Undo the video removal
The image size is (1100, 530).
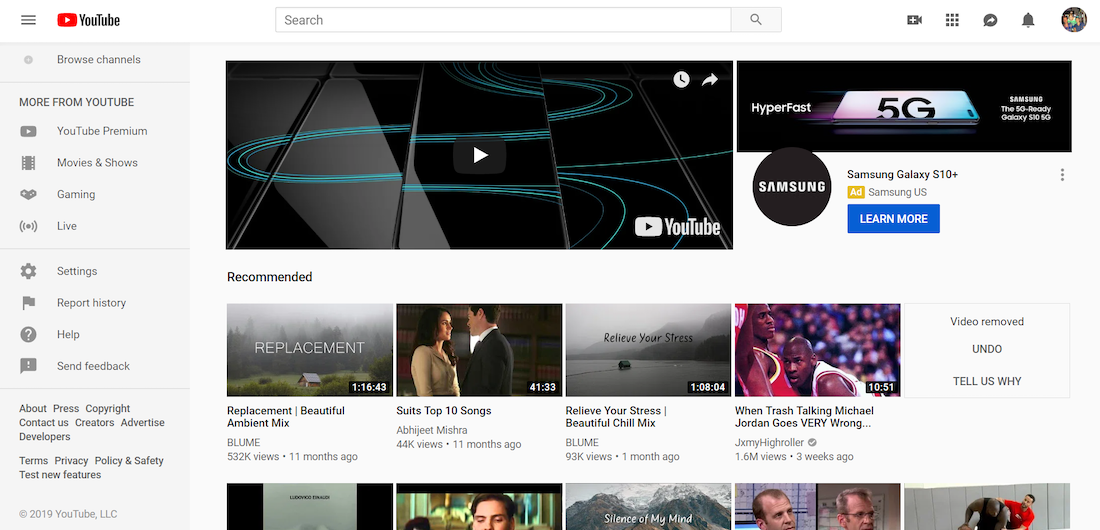coord(986,349)
